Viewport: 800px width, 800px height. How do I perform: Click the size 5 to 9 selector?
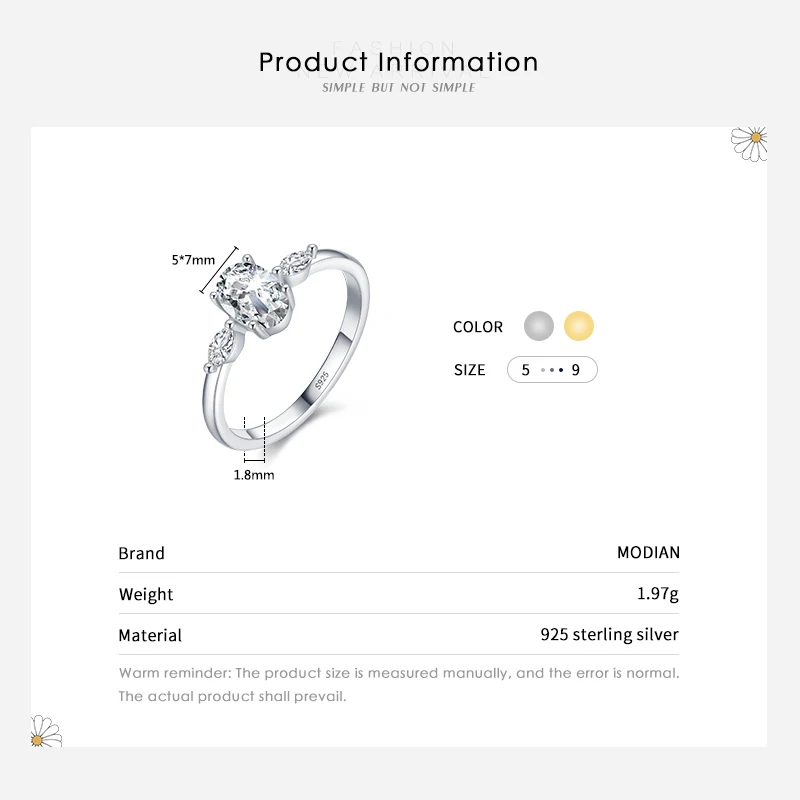pos(552,370)
